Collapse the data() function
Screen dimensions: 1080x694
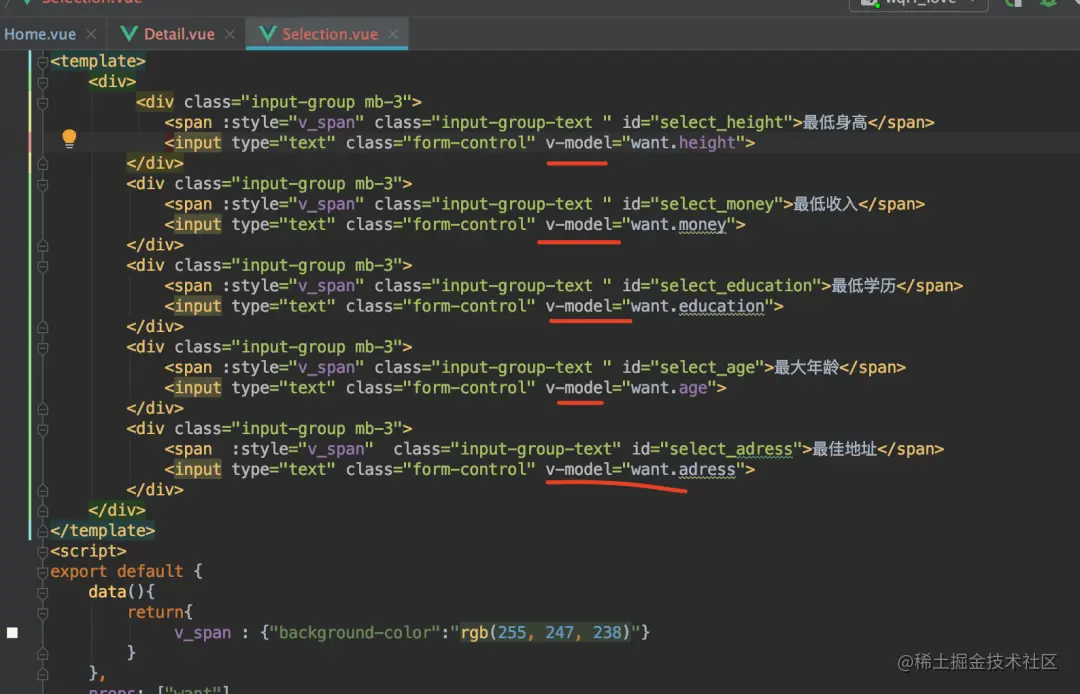click(x=43, y=593)
